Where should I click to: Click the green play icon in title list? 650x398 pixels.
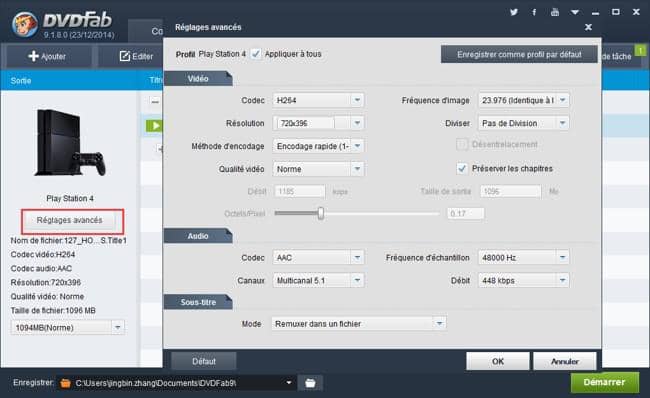point(154,126)
